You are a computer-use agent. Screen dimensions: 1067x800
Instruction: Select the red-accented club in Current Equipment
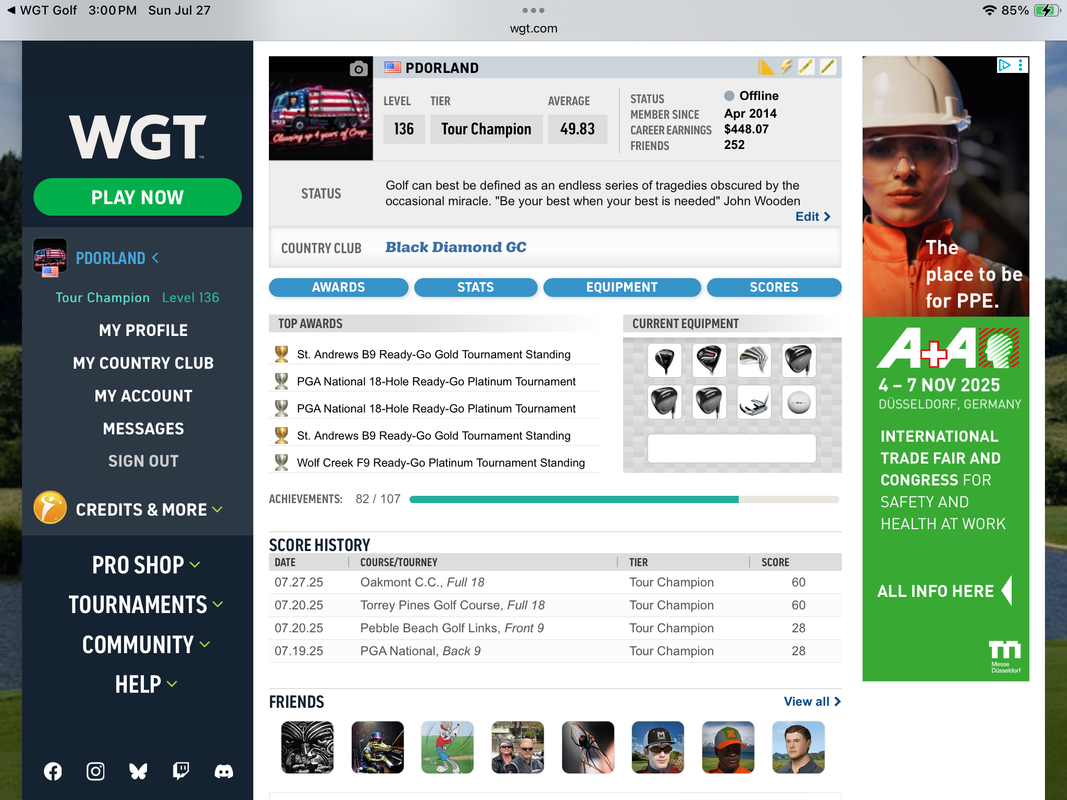click(x=709, y=360)
